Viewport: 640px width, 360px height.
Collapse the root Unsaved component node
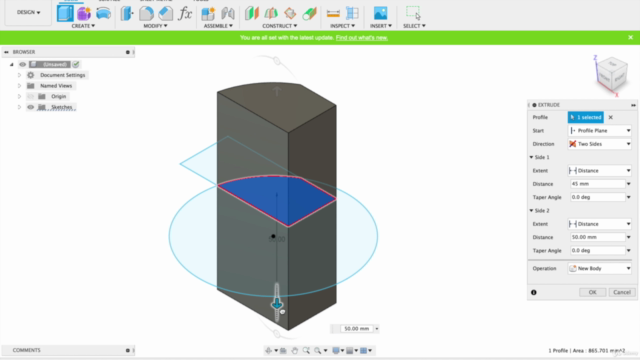[x=11, y=64]
